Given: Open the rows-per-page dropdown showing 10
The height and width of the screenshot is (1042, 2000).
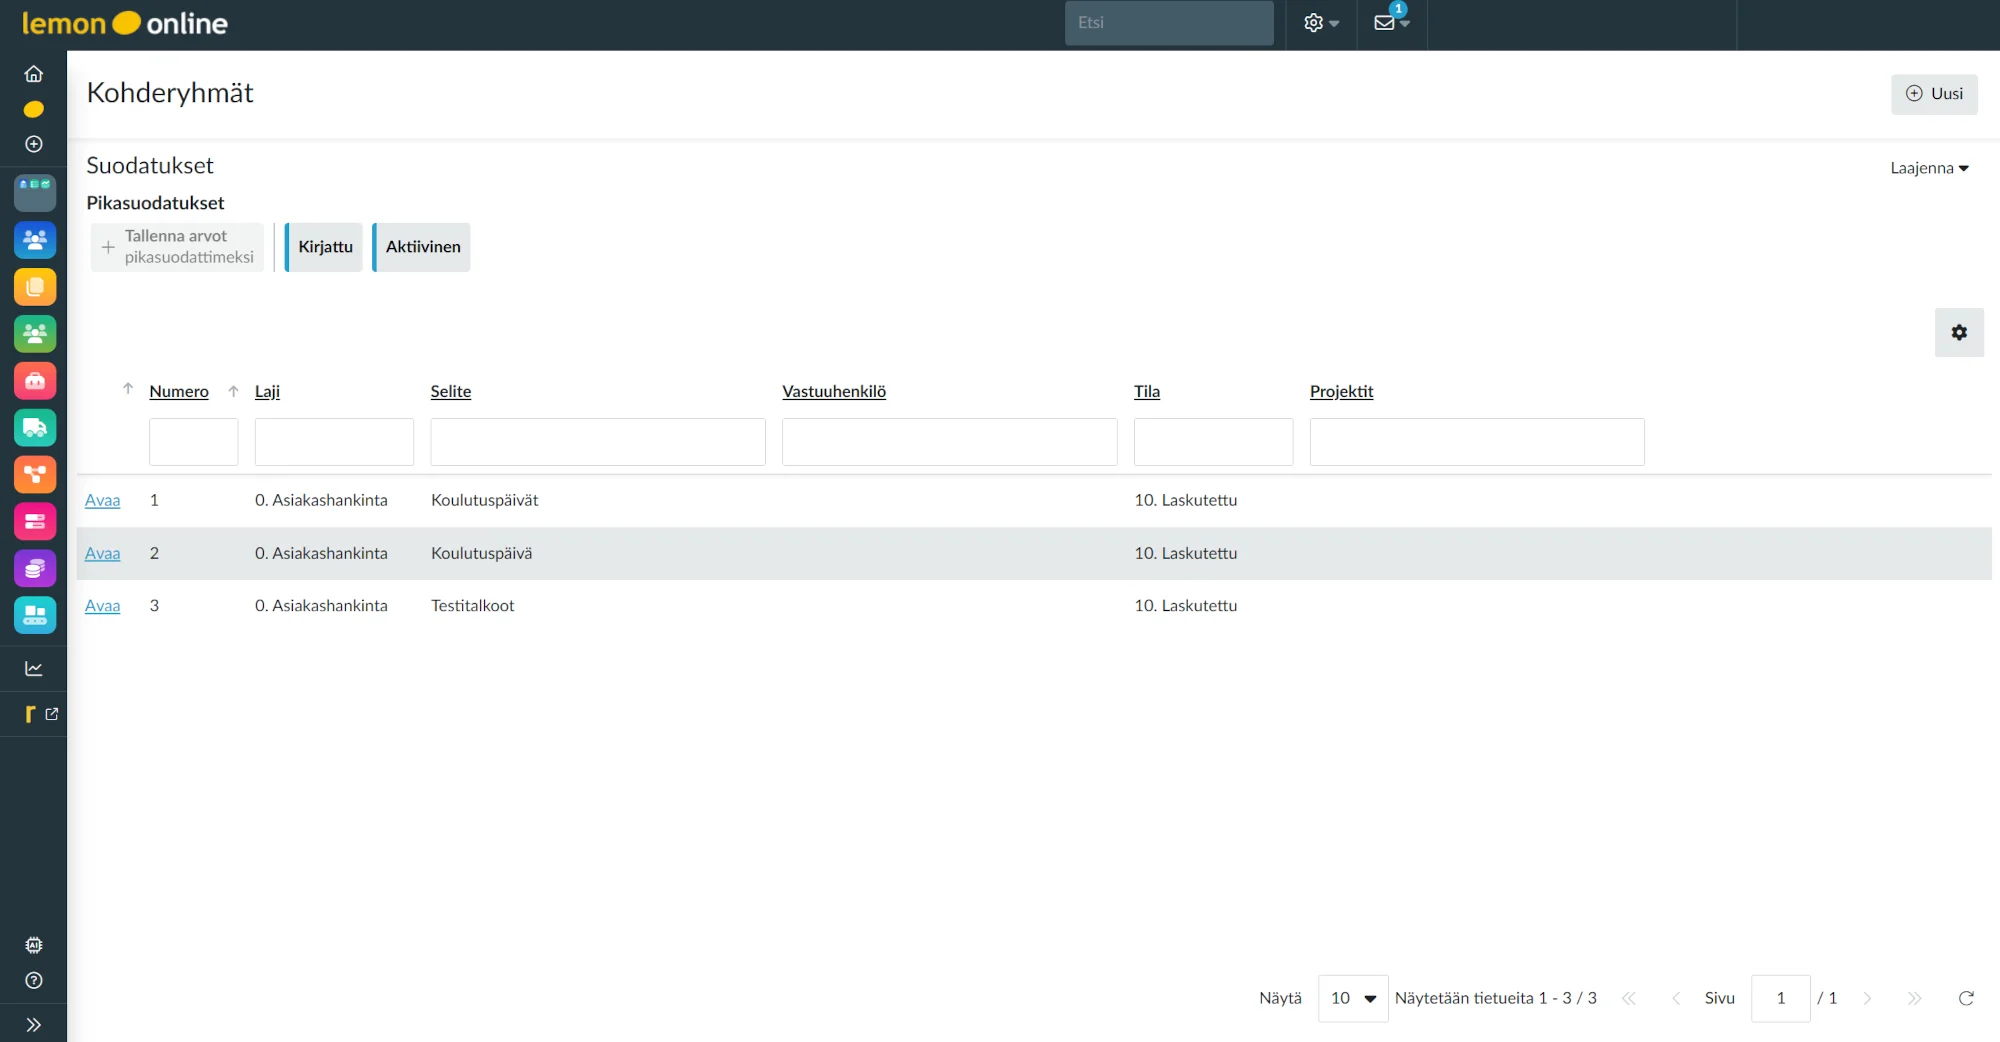Looking at the screenshot, I should [1353, 998].
